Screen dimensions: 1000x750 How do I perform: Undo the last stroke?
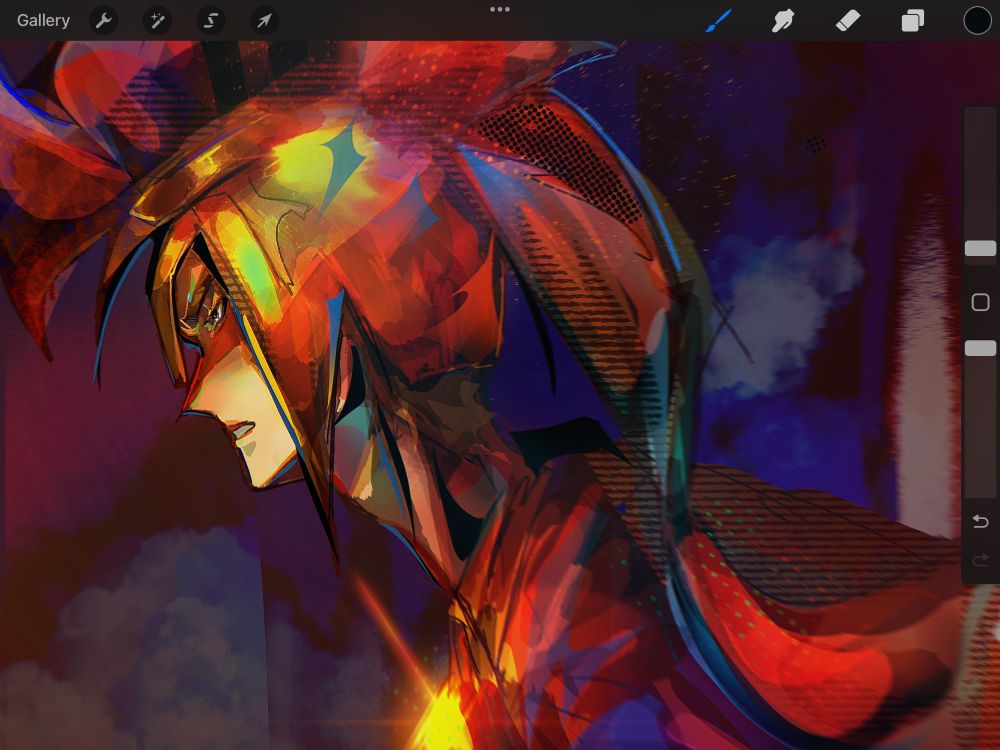click(980, 522)
